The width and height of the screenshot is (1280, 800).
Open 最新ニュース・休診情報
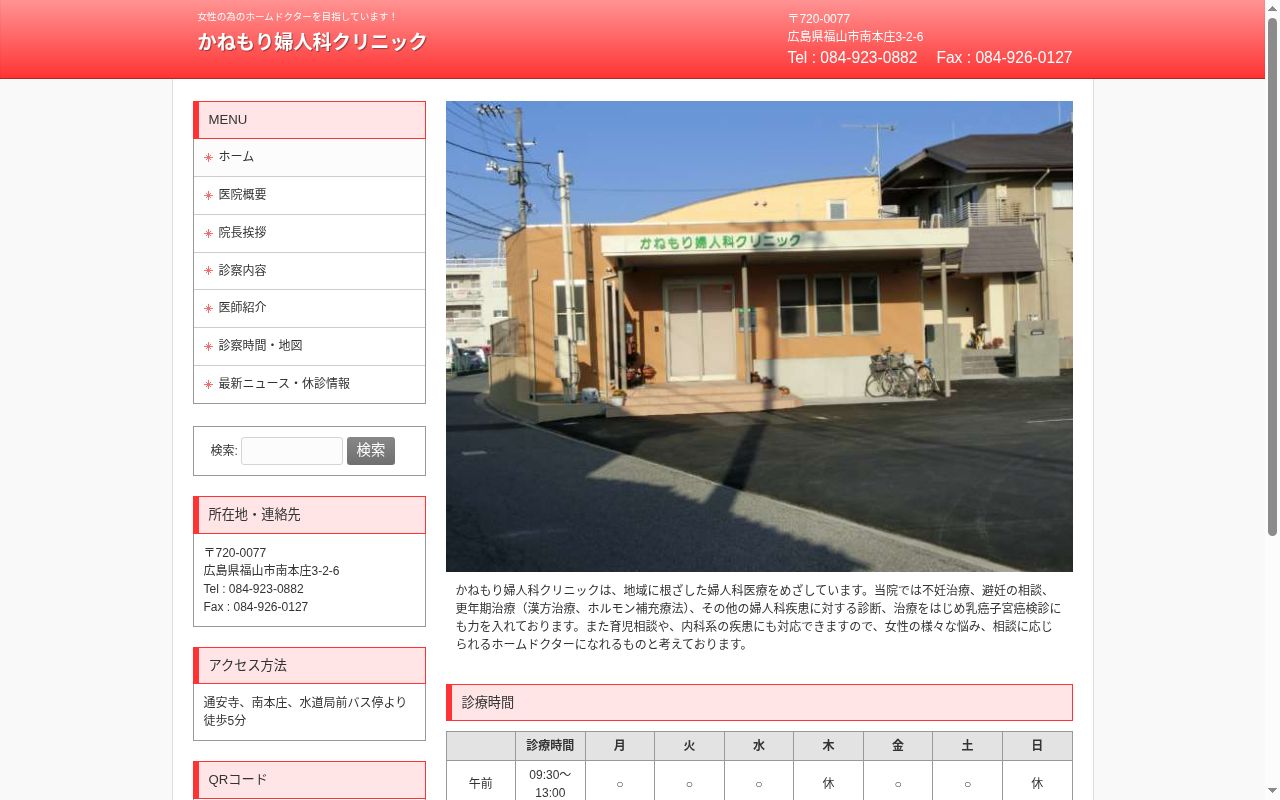(309, 384)
